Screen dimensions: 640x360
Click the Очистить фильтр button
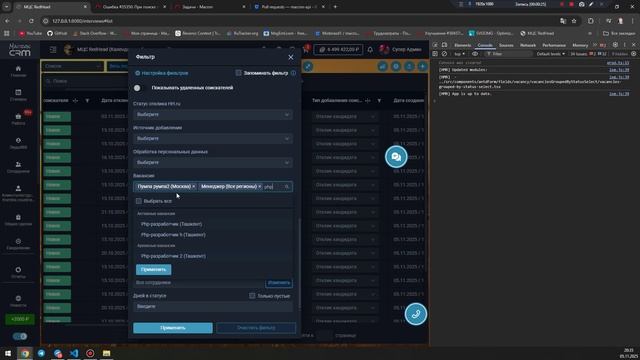(256, 328)
